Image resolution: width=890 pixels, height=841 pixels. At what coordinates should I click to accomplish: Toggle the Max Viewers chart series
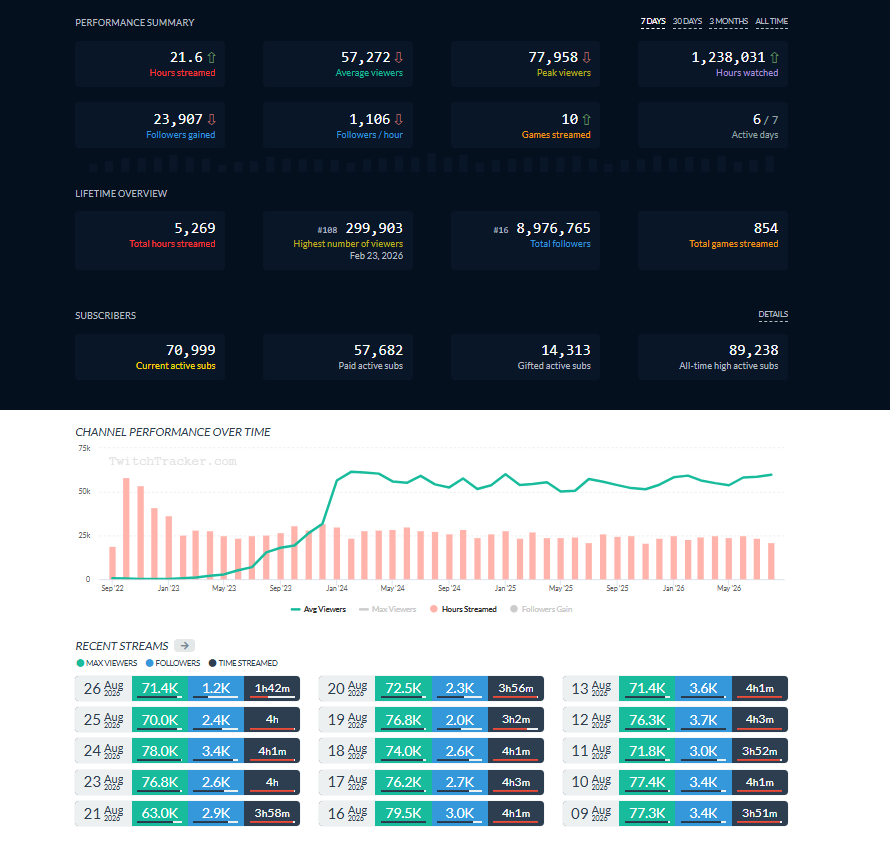click(388, 609)
